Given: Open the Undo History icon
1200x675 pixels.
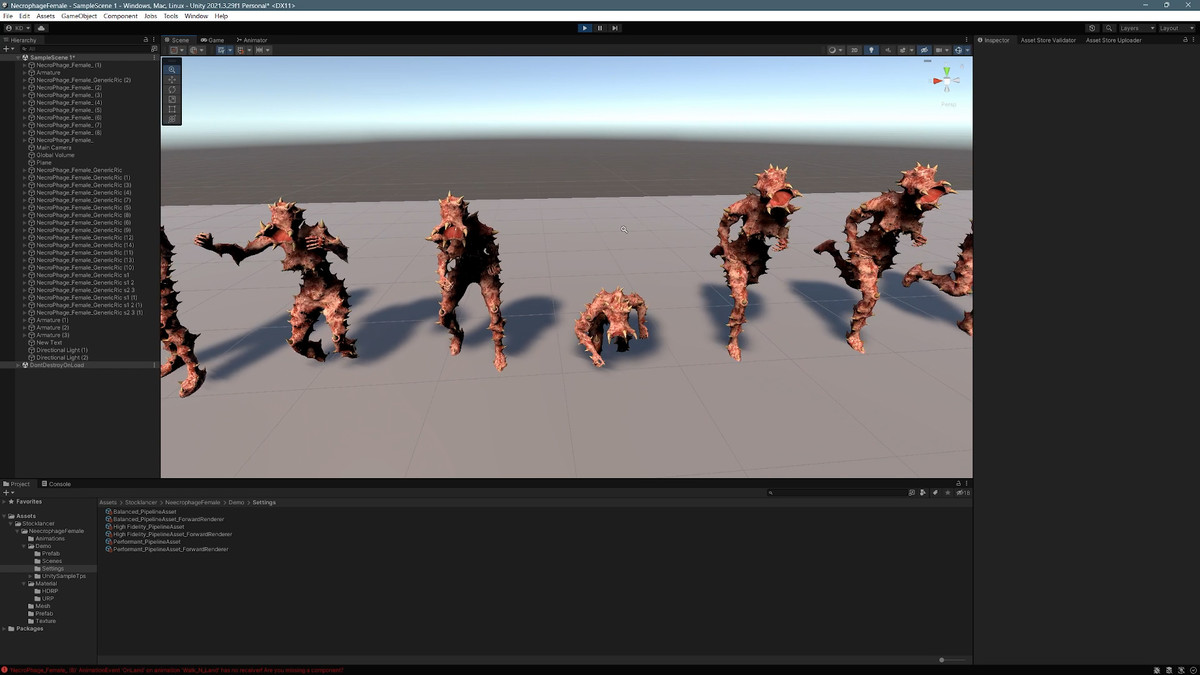Looking at the screenshot, I should tap(1092, 28).
